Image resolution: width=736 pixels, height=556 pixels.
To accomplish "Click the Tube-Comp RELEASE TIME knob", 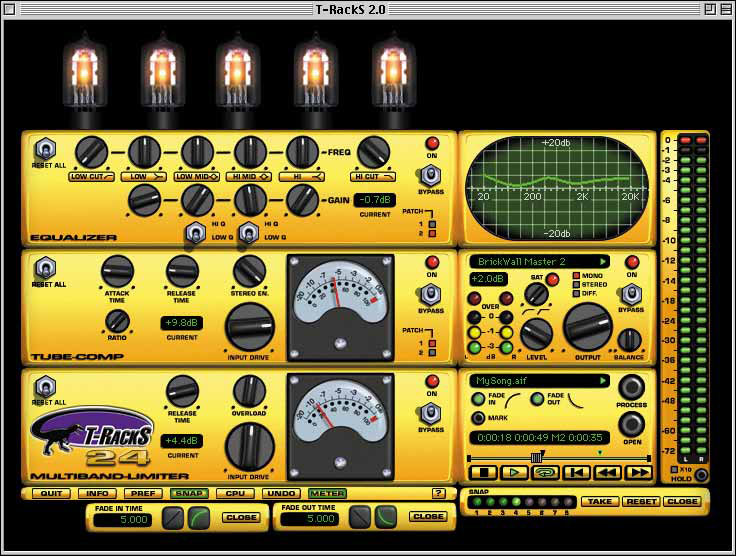I will [182, 272].
